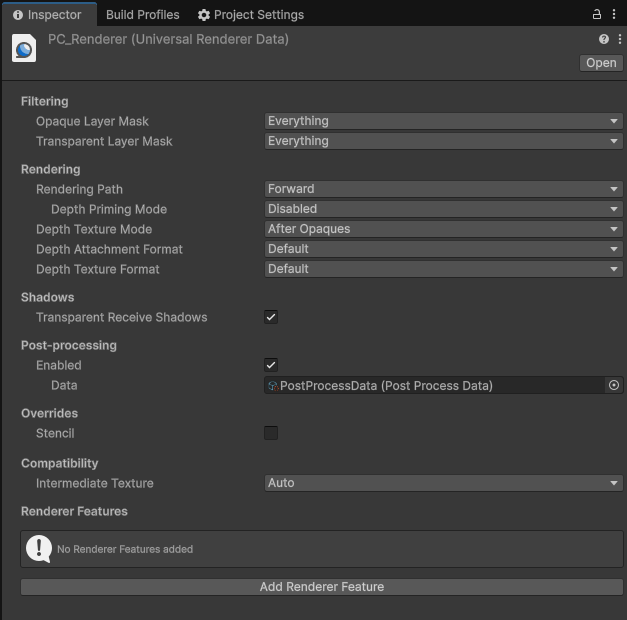Click the Depth Texture Mode label
The width and height of the screenshot is (627, 620).
94,229
